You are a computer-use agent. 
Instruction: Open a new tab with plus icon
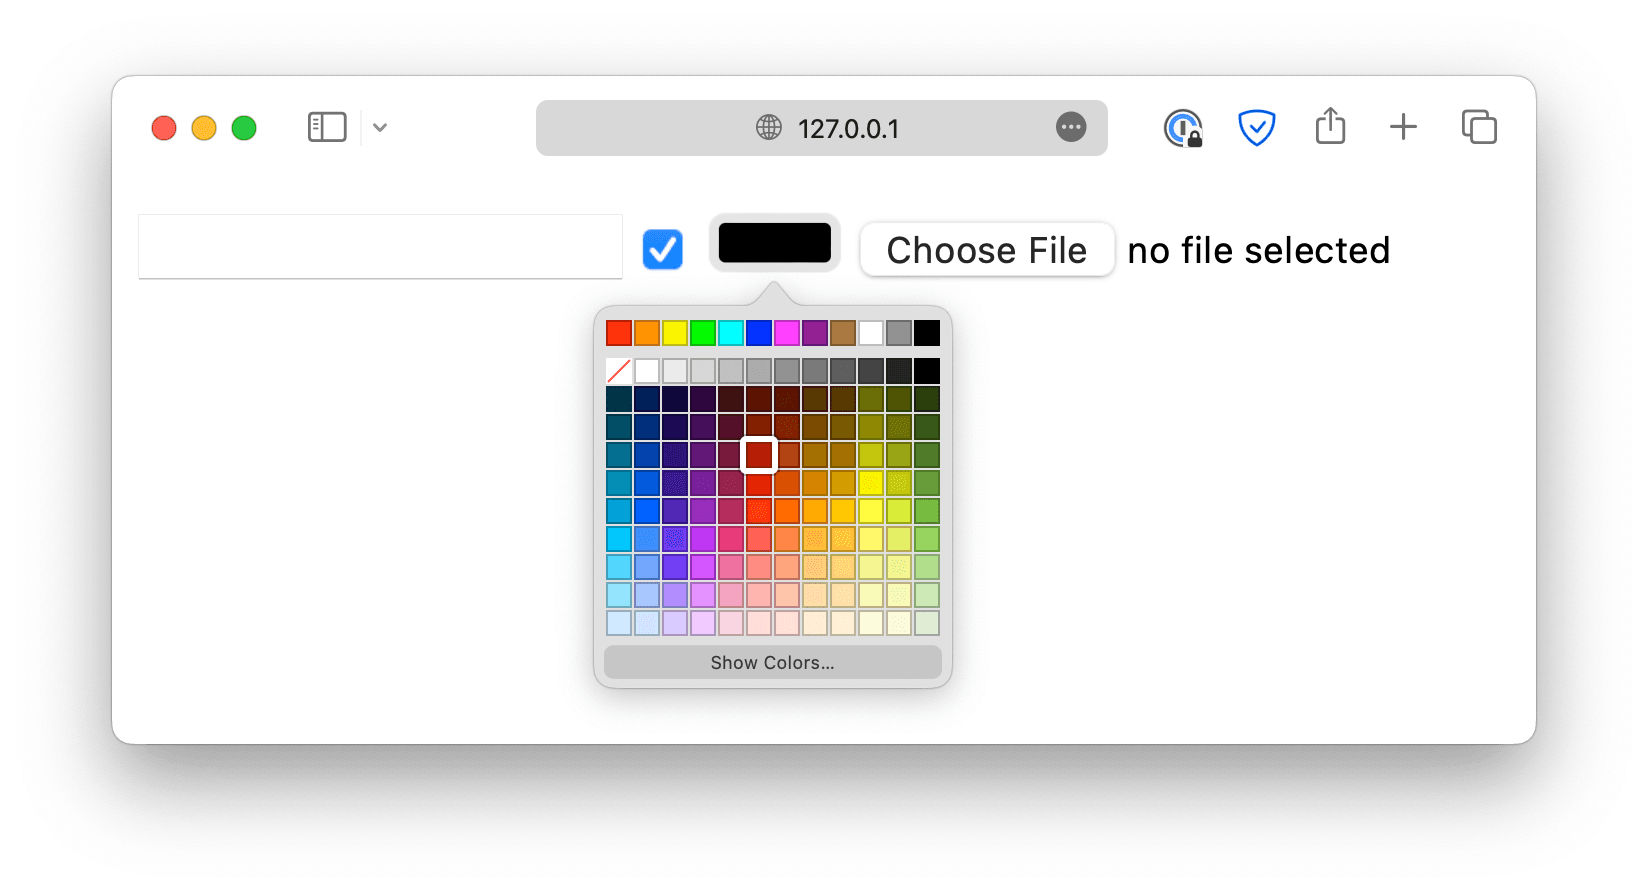click(x=1403, y=127)
